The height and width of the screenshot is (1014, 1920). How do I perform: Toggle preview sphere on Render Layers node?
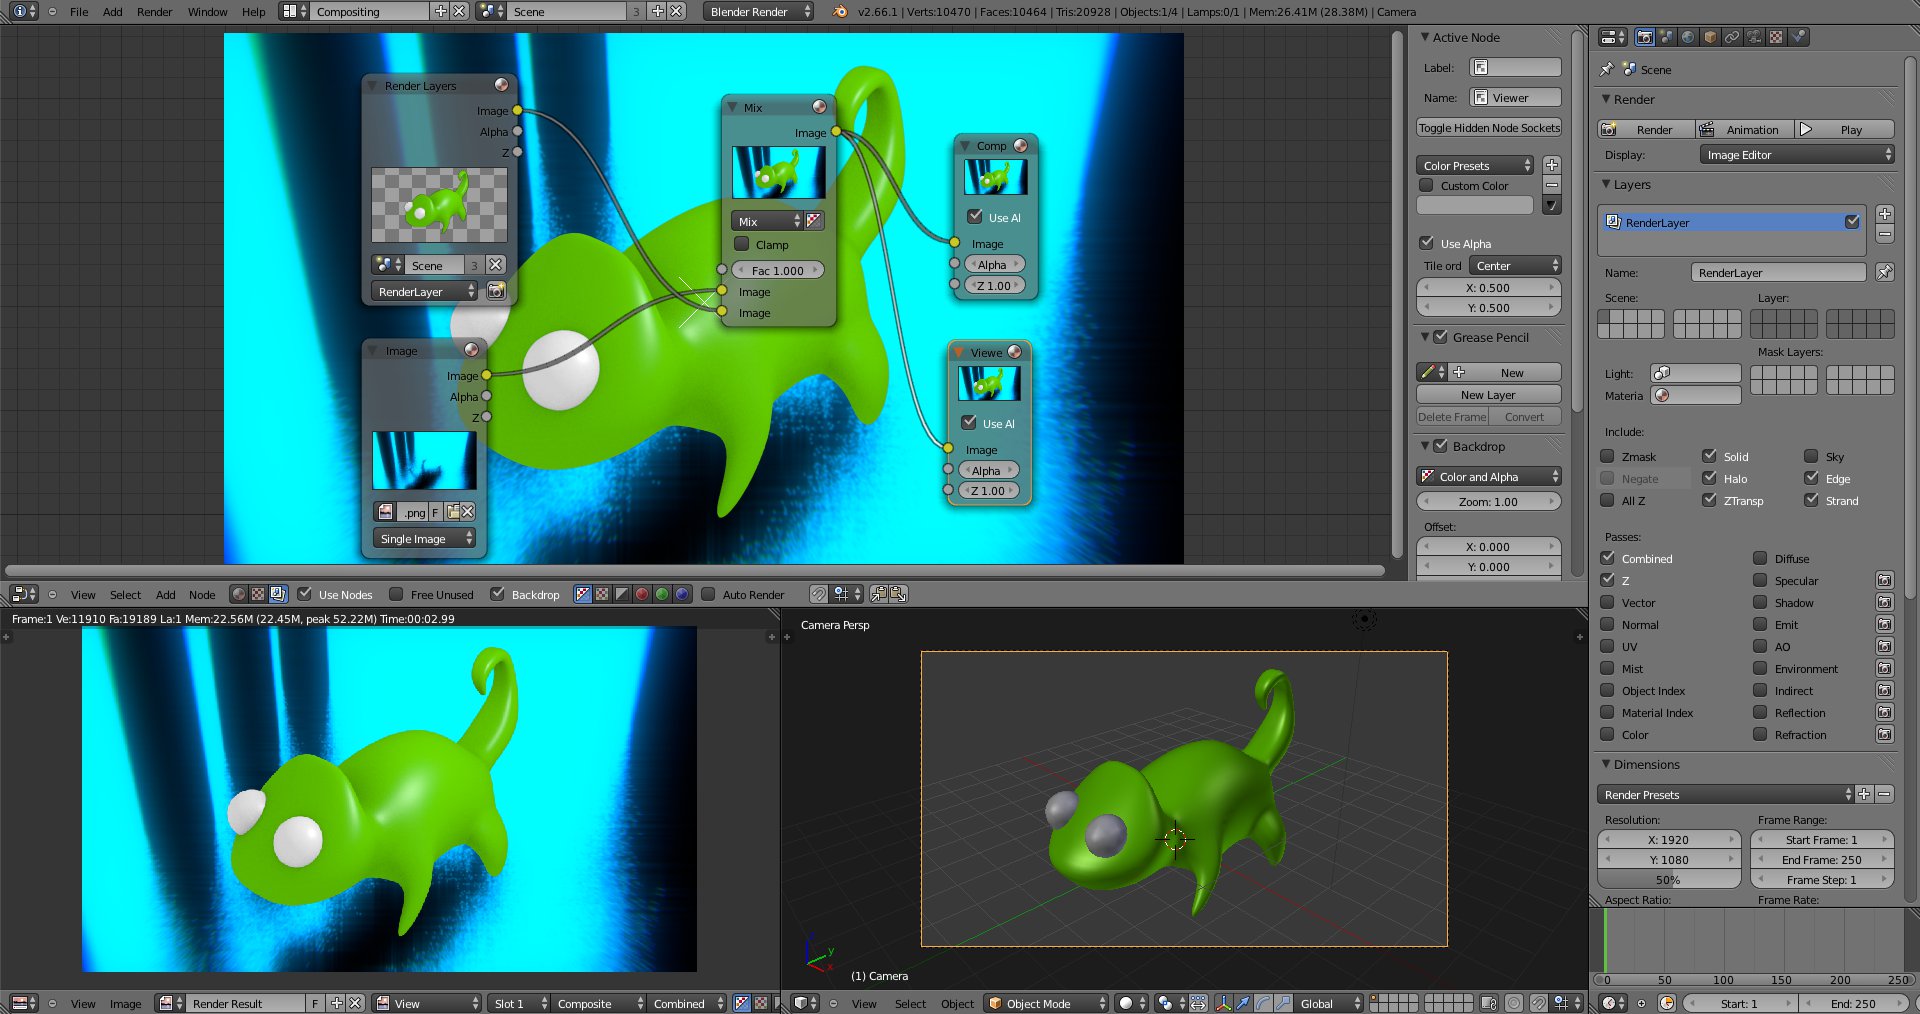502,85
